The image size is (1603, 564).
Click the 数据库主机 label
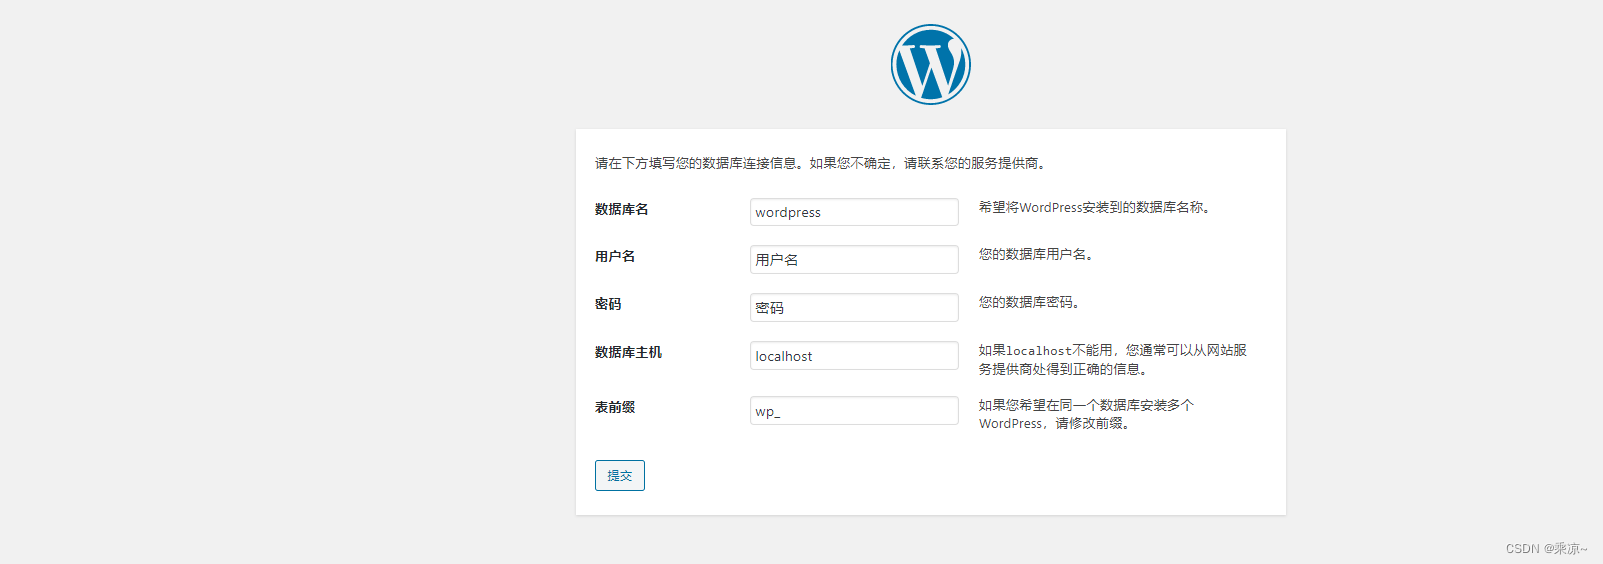628,352
